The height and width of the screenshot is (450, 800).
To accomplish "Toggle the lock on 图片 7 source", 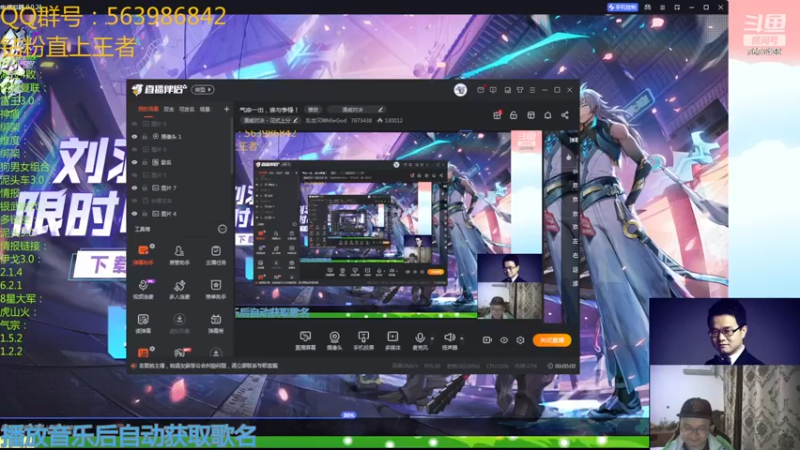I will click(145, 188).
